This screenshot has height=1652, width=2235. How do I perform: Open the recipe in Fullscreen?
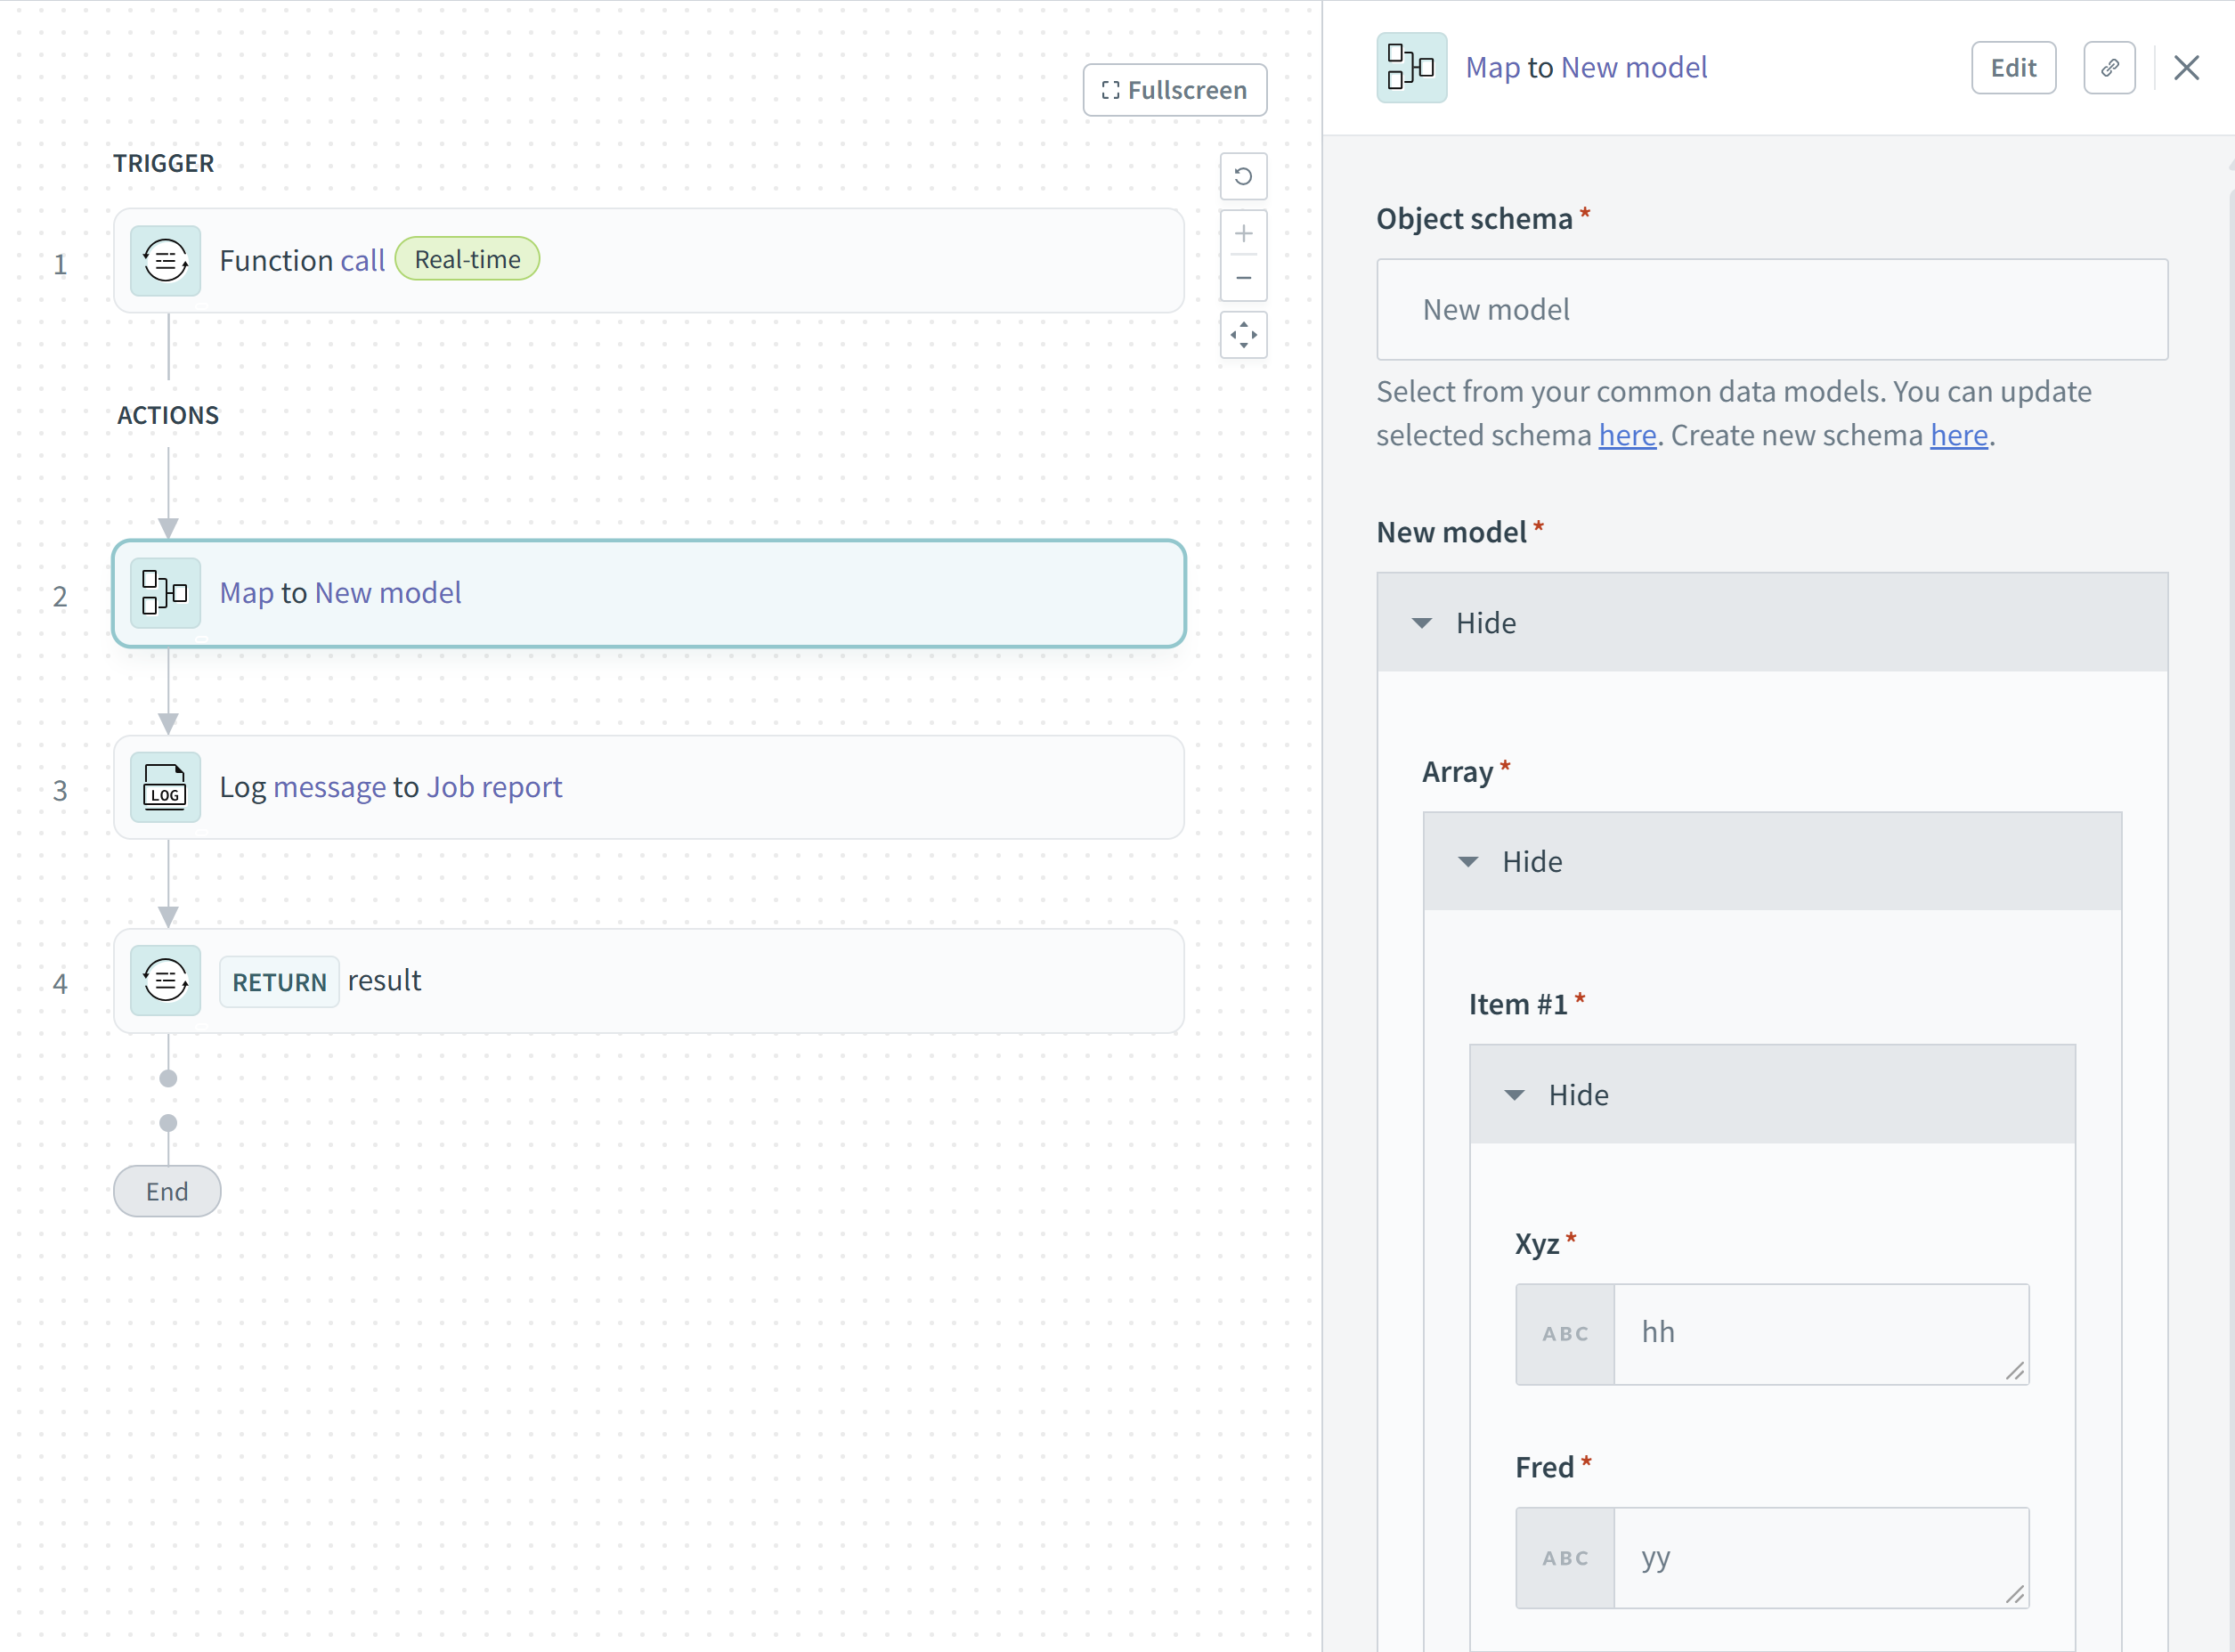pos(1174,90)
